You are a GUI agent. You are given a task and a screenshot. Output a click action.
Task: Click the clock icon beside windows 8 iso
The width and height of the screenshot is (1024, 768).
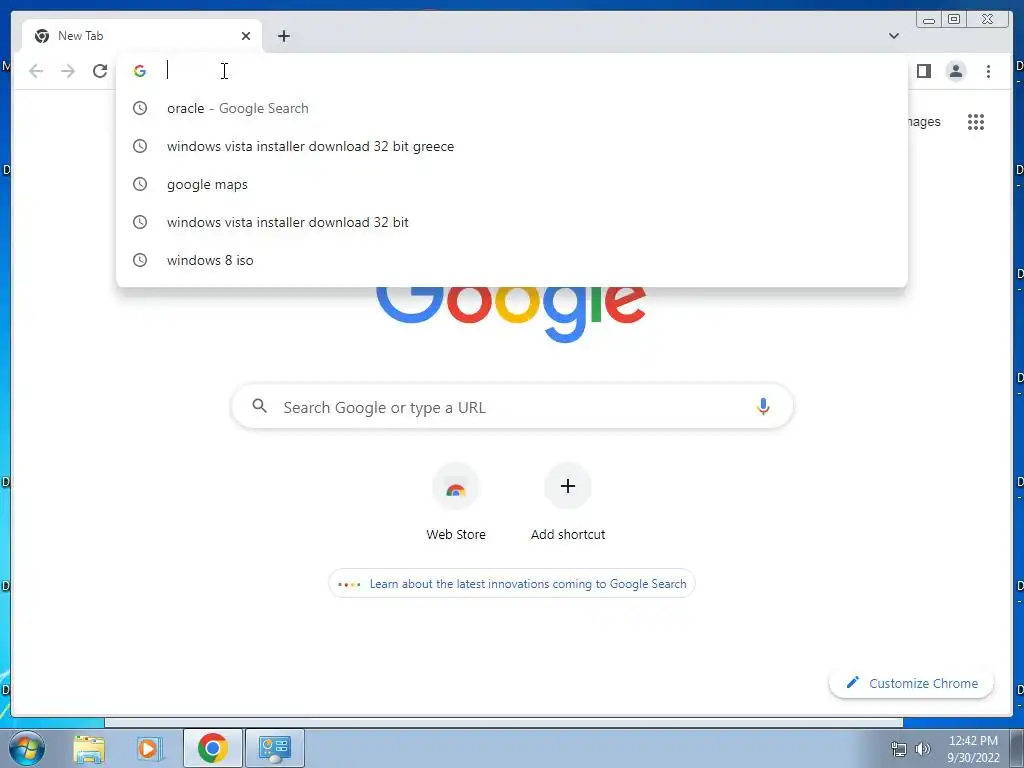click(x=140, y=260)
